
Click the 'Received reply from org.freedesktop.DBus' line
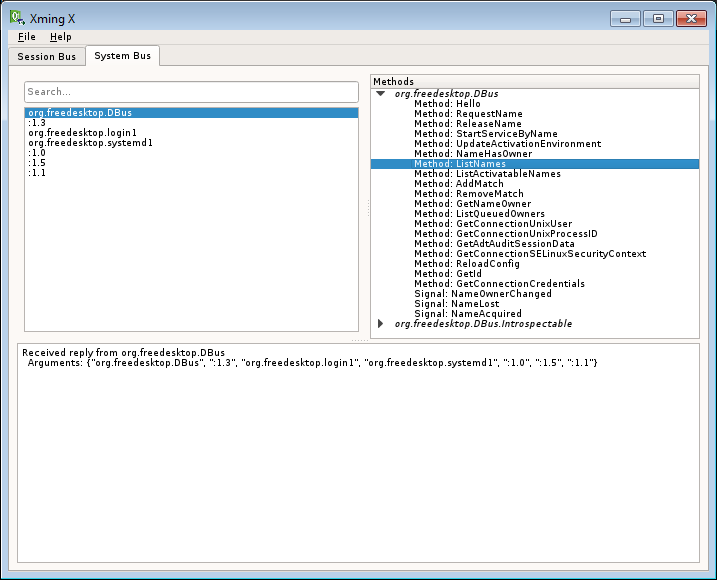pos(123,353)
